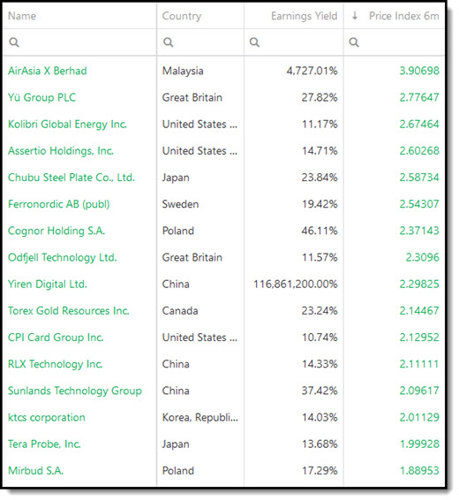Open Torex Gold Resources Inc. link
Image resolution: width=459 pixels, height=500 pixels.
pyautogui.click(x=68, y=311)
